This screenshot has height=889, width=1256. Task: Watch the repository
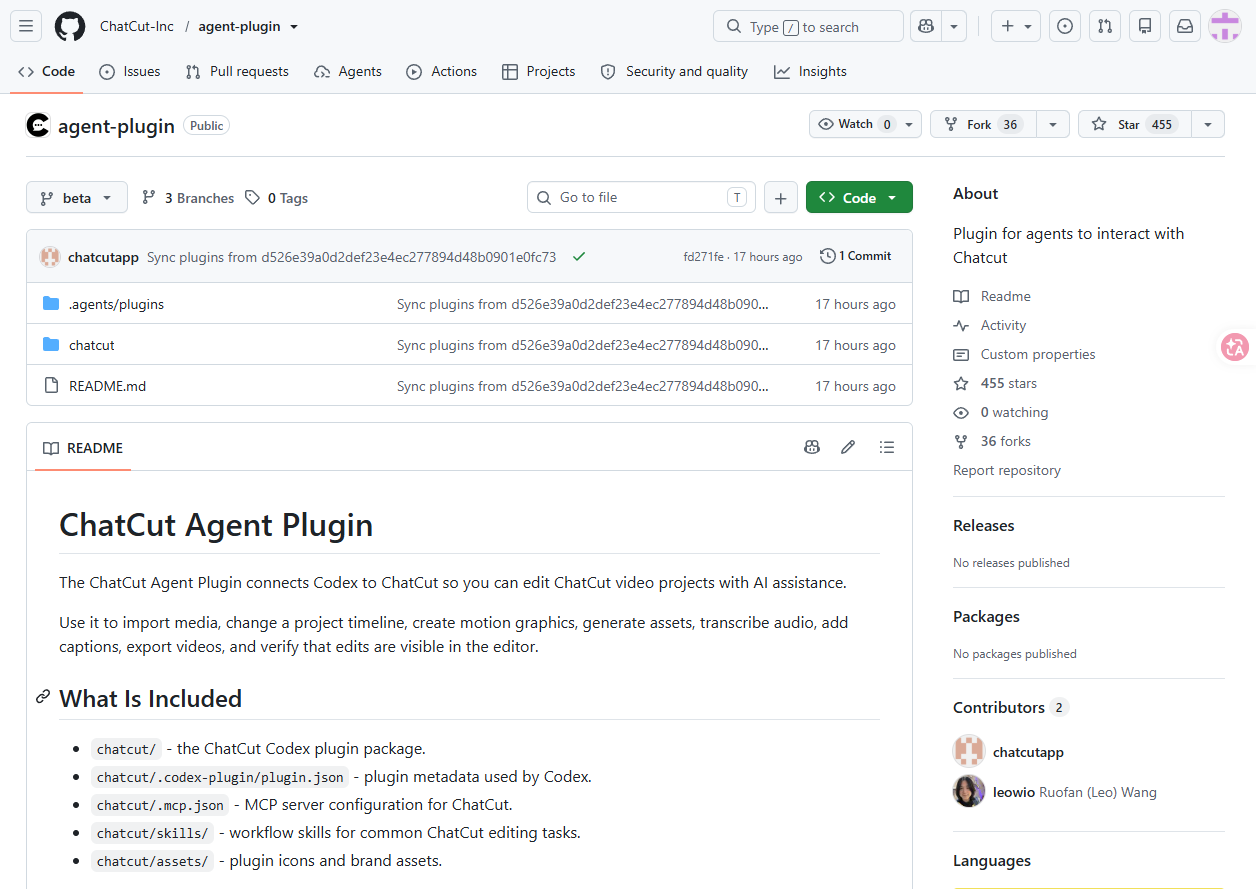coord(866,124)
